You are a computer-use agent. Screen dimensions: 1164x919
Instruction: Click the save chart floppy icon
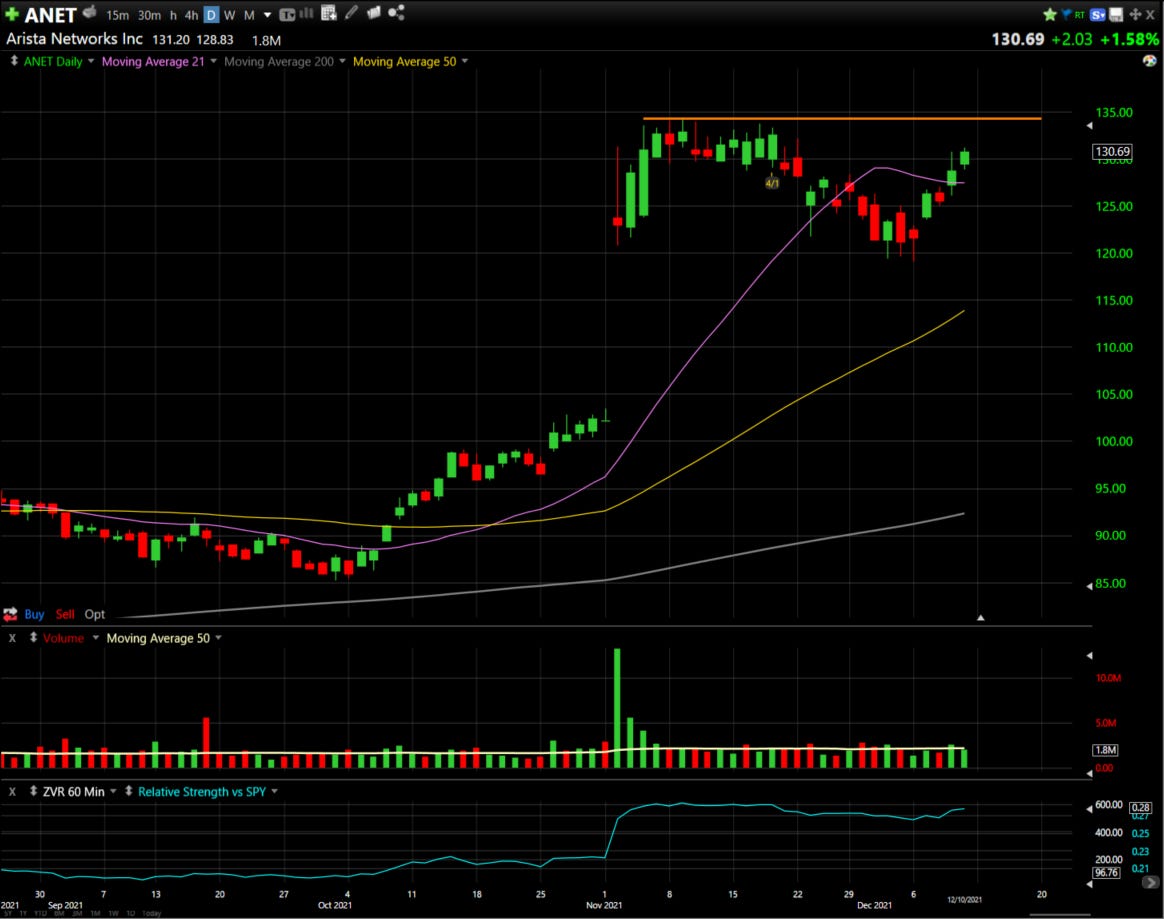point(1116,14)
